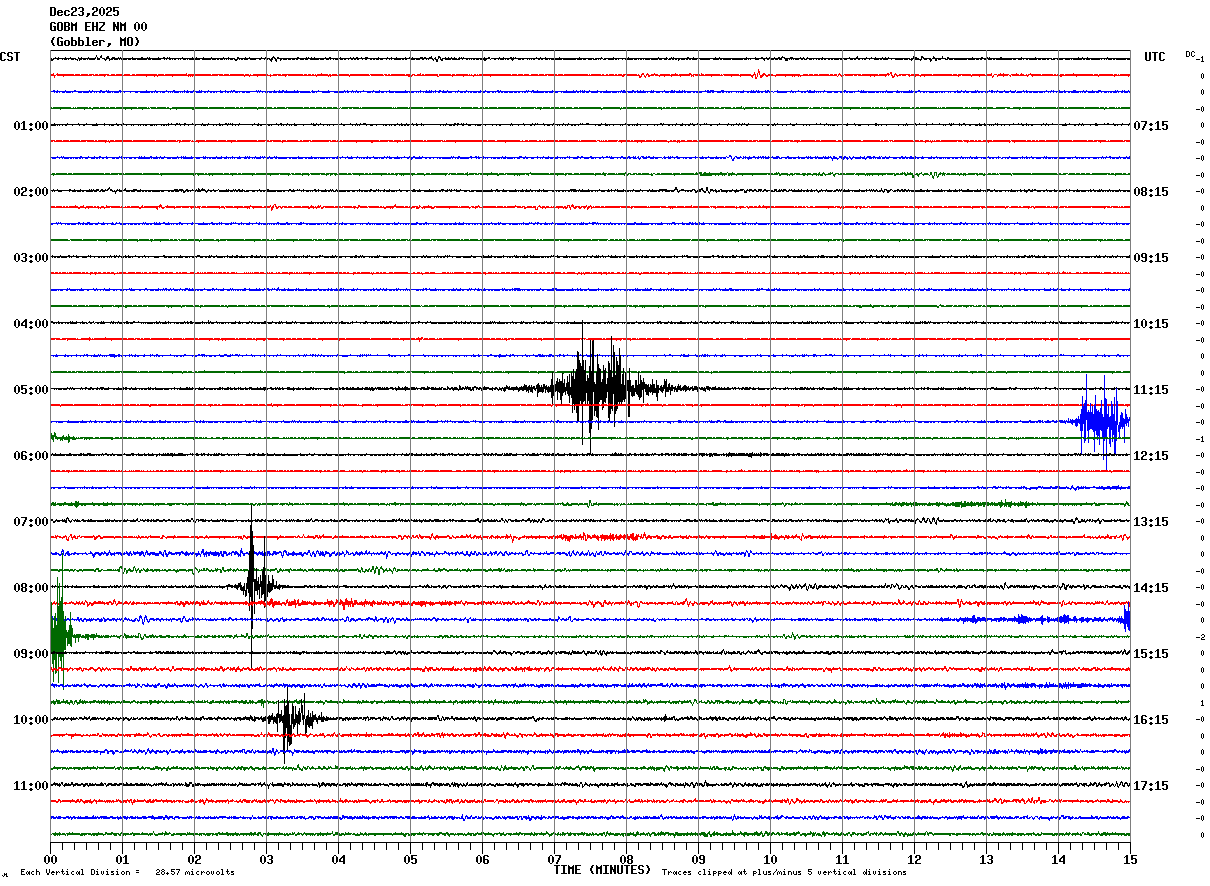Click the 17:15 UTC time label
The image size is (1210, 886).
[x=1151, y=786]
